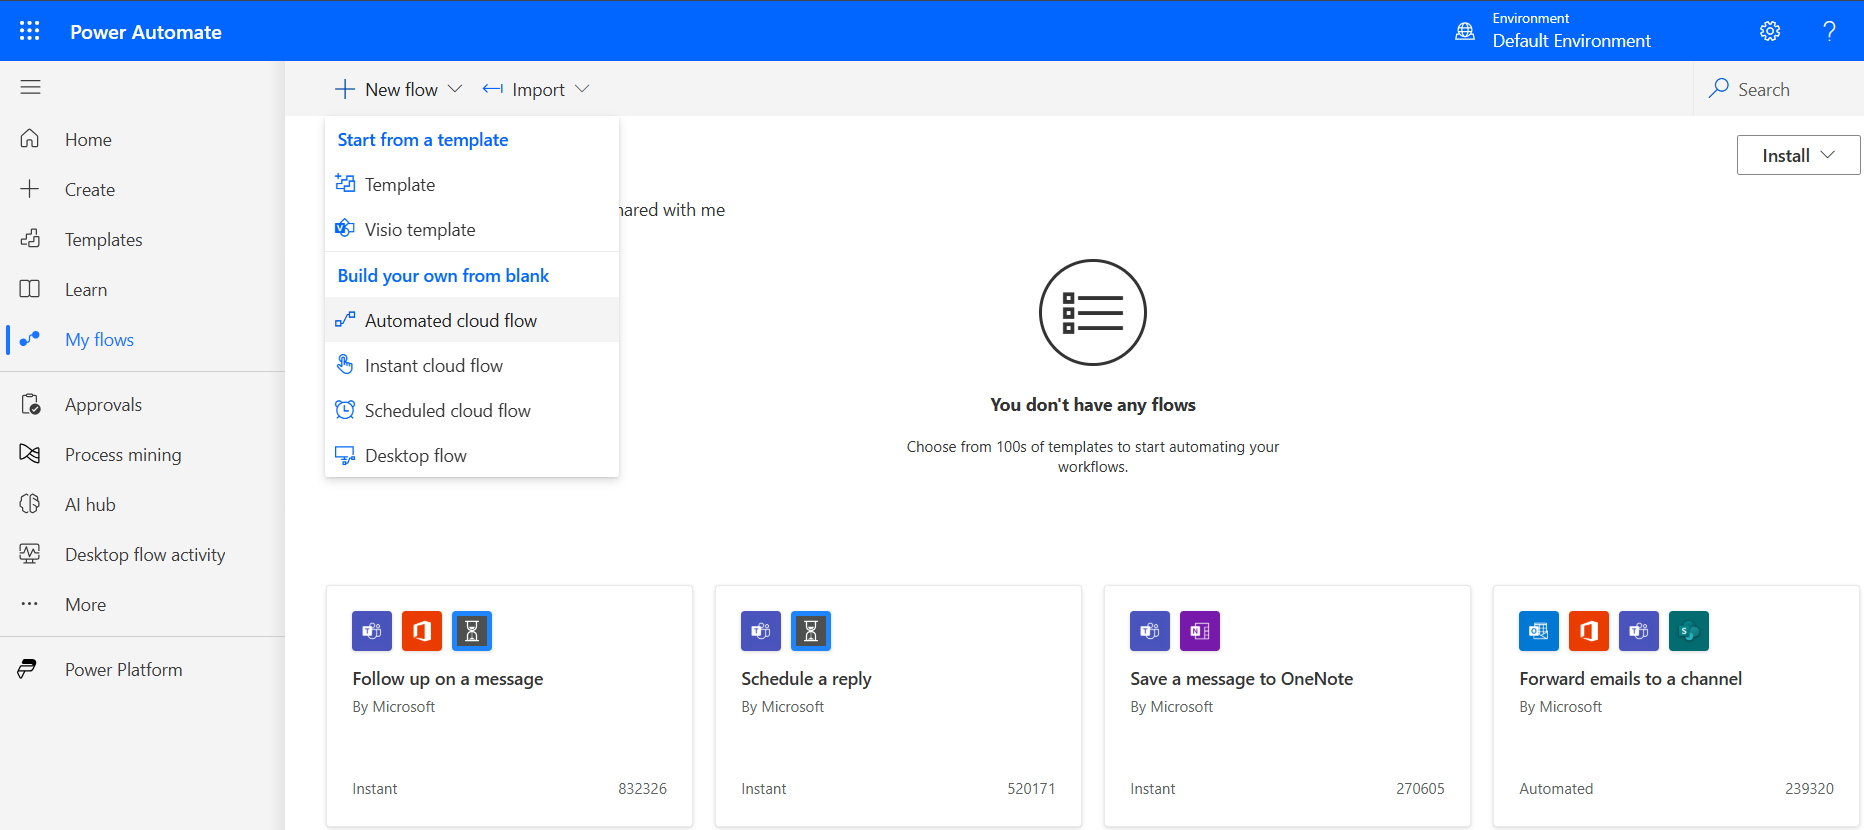Screen dimensions: 1864x830
Task: Choose Instant cloud flow
Action: (472, 365)
